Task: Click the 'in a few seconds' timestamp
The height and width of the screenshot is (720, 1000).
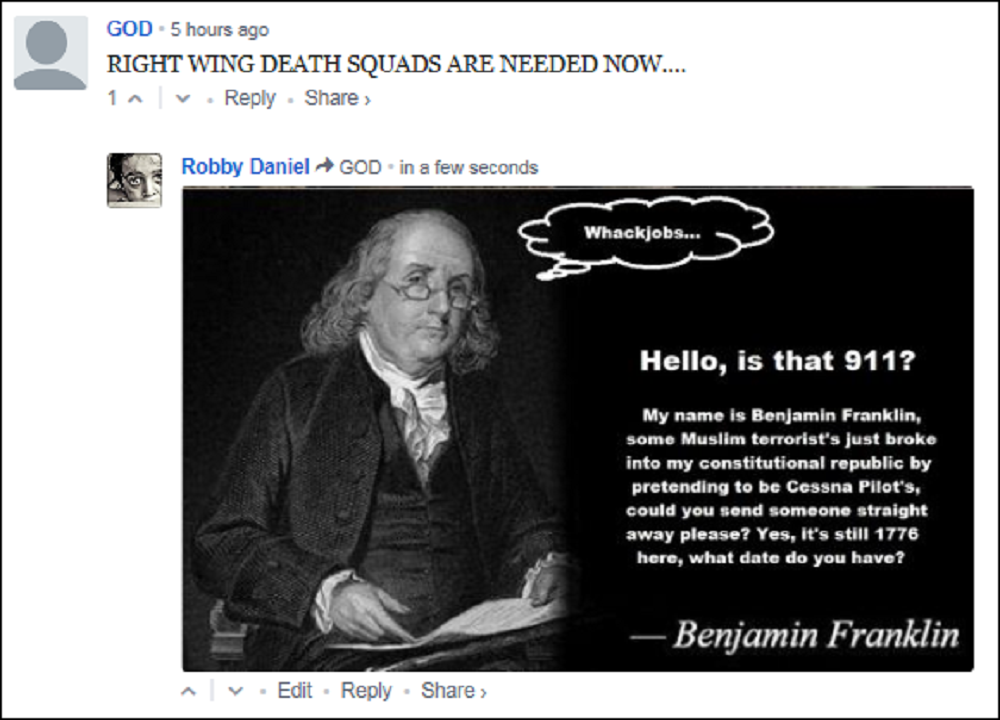Action: pyautogui.click(x=469, y=167)
